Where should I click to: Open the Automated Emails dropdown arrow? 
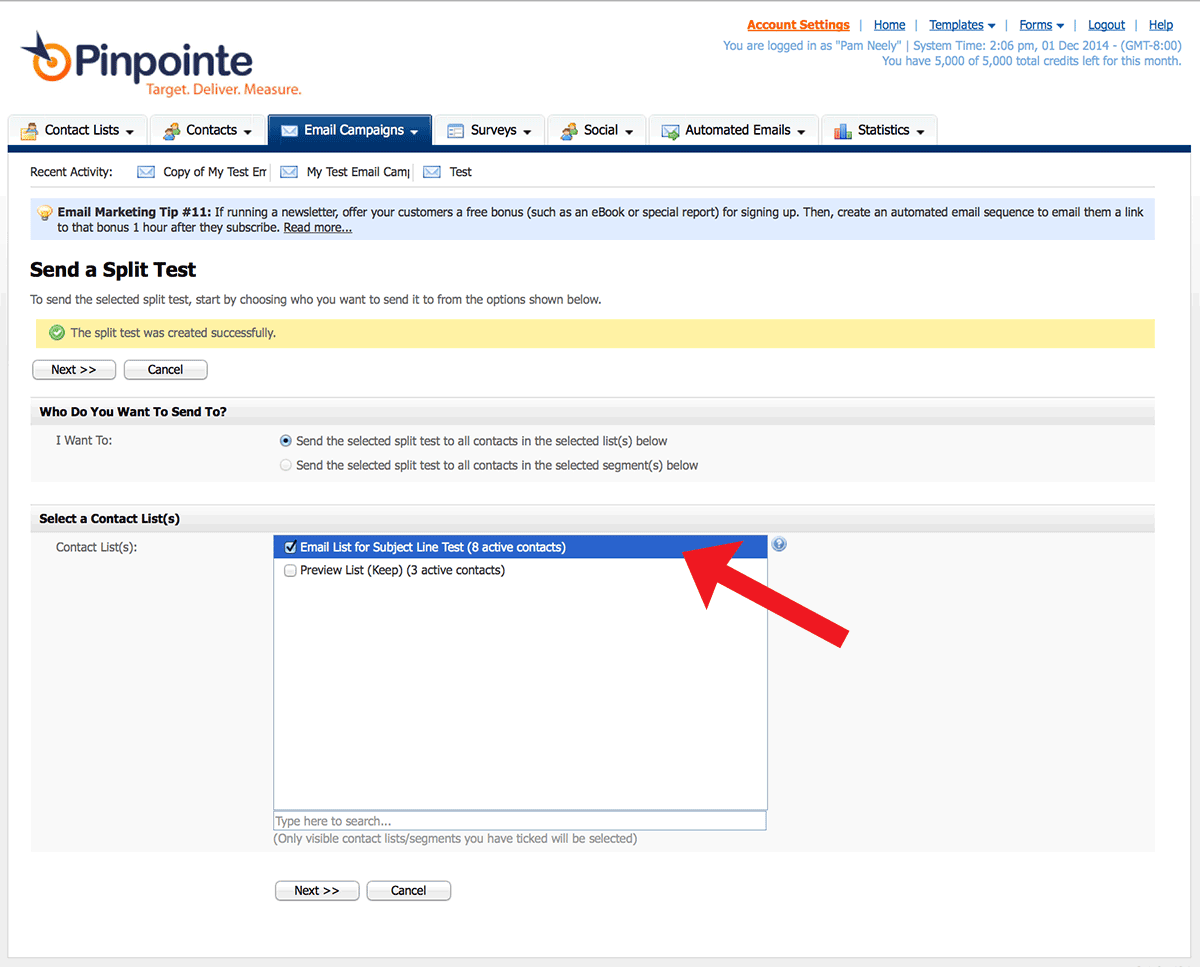pyautogui.click(x=801, y=132)
